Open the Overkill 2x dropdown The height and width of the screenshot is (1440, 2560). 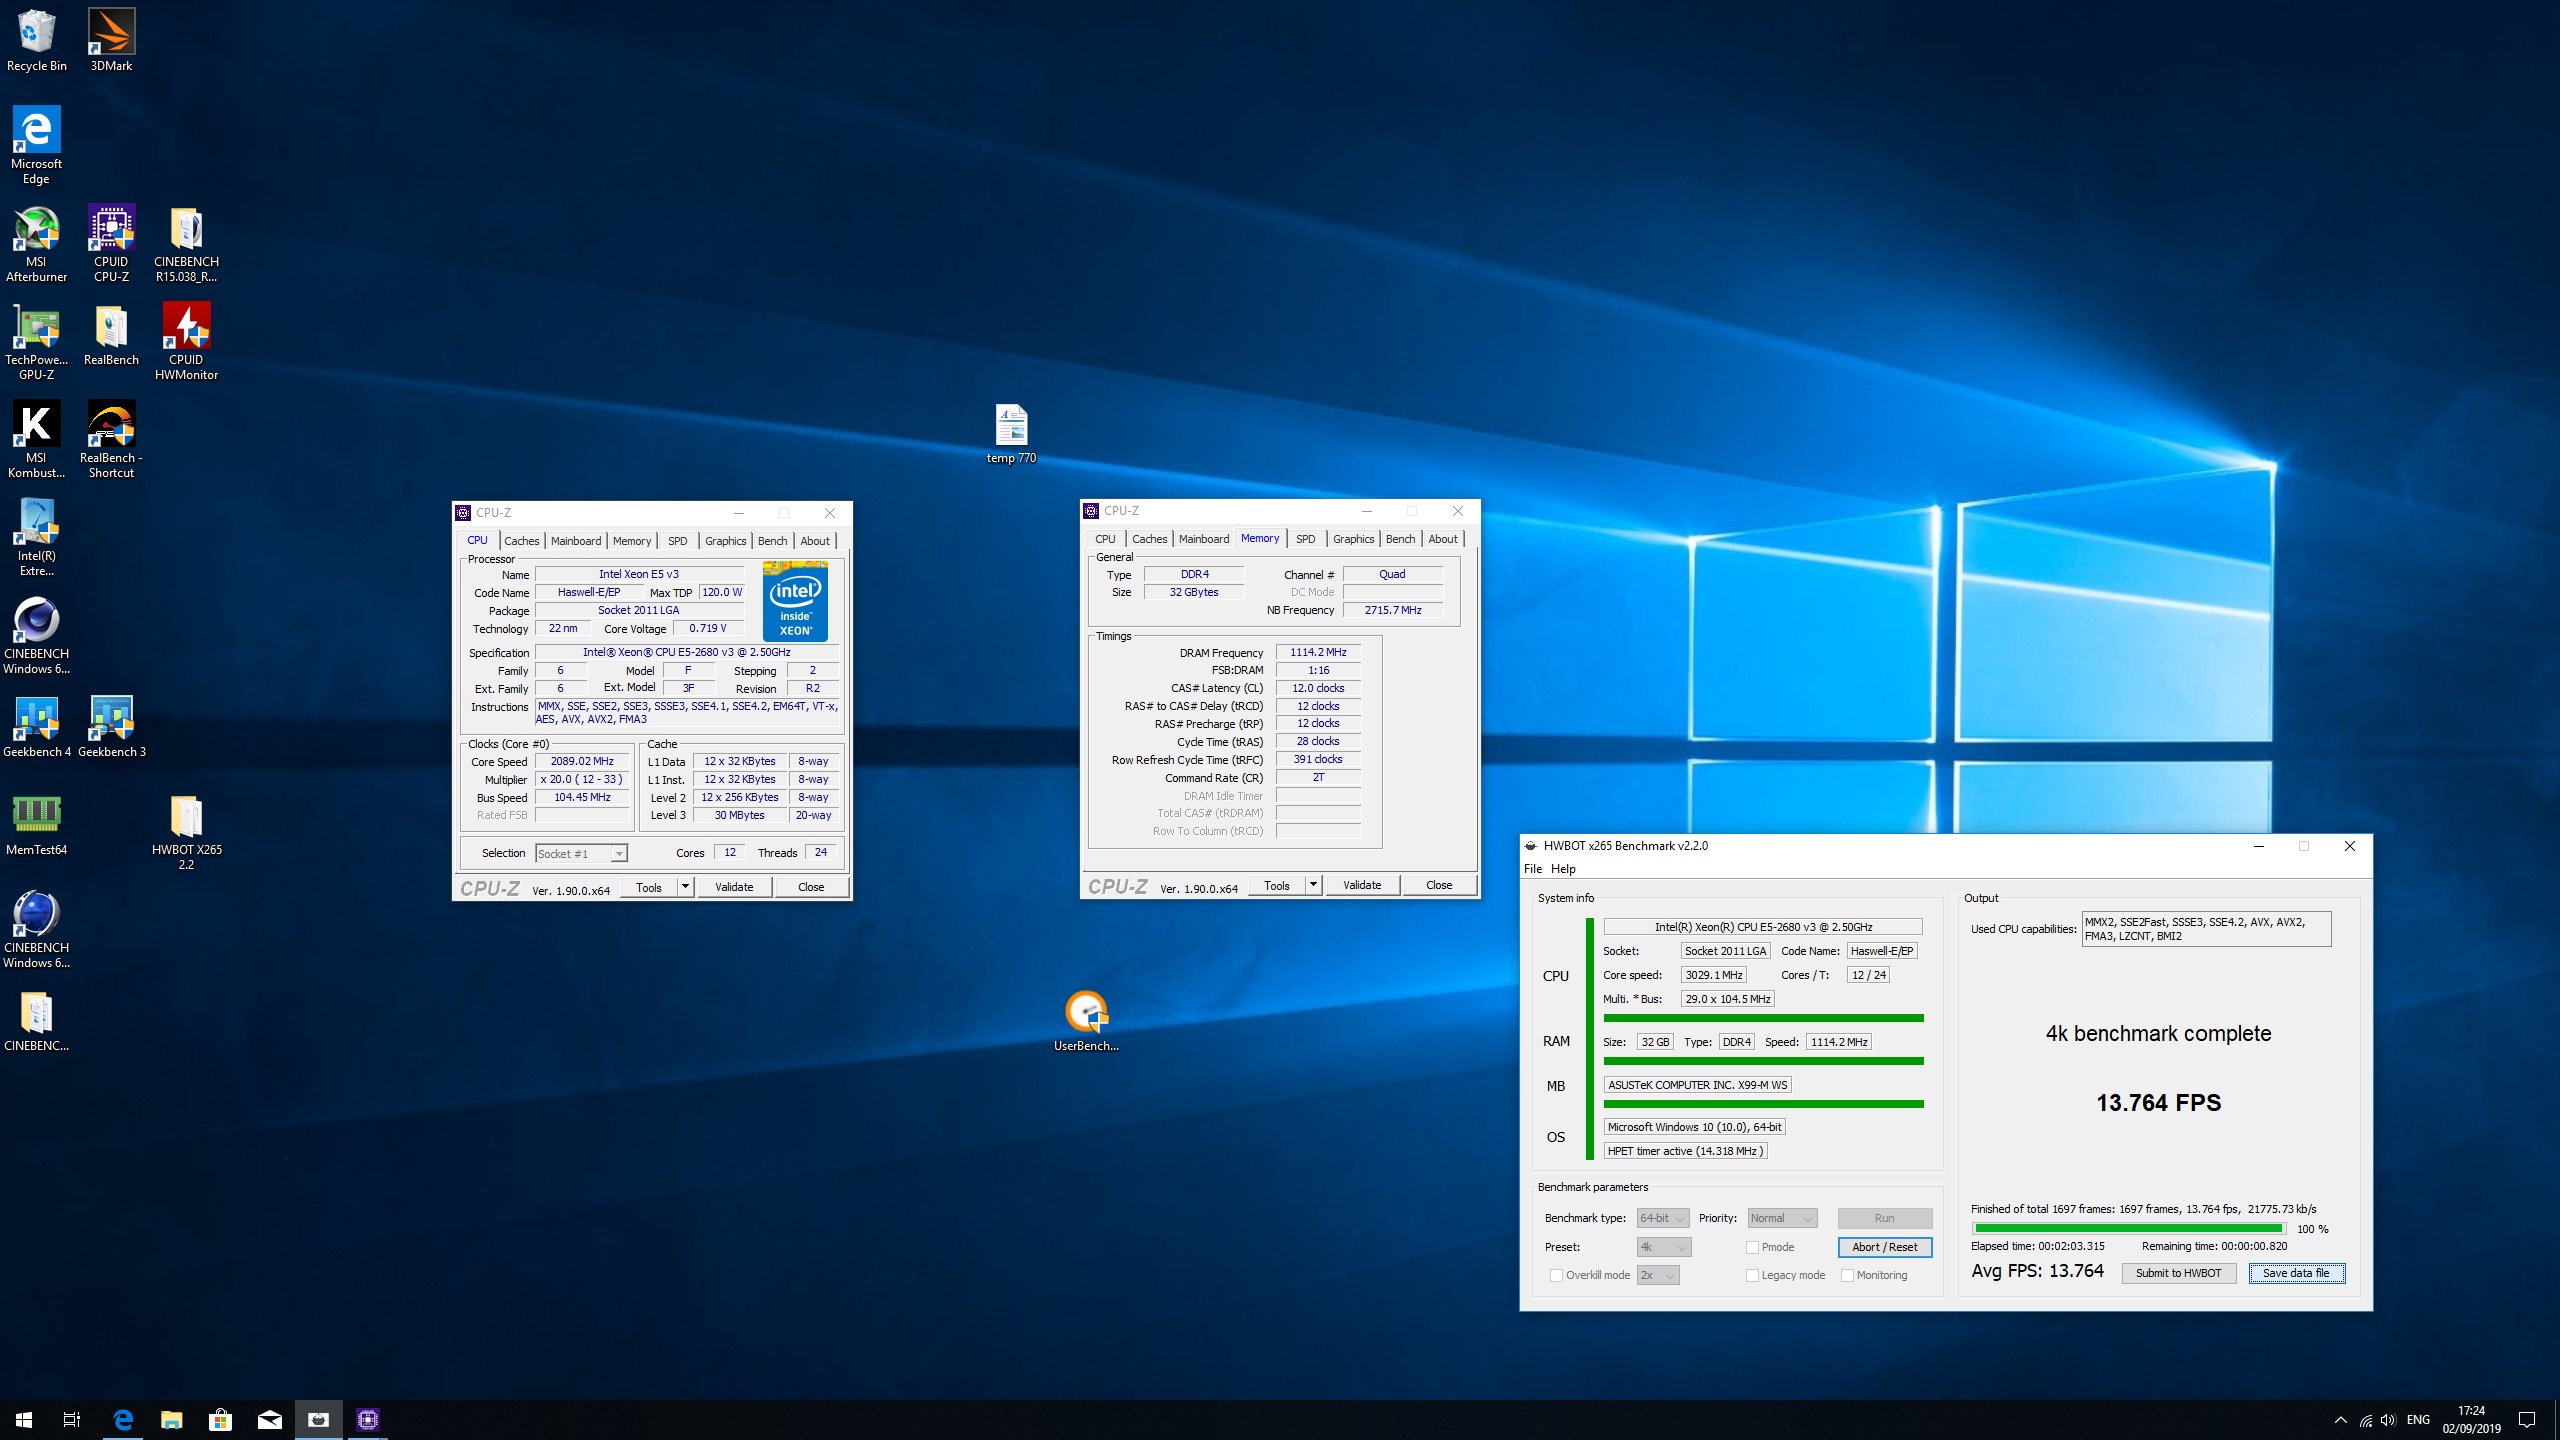1658,1275
